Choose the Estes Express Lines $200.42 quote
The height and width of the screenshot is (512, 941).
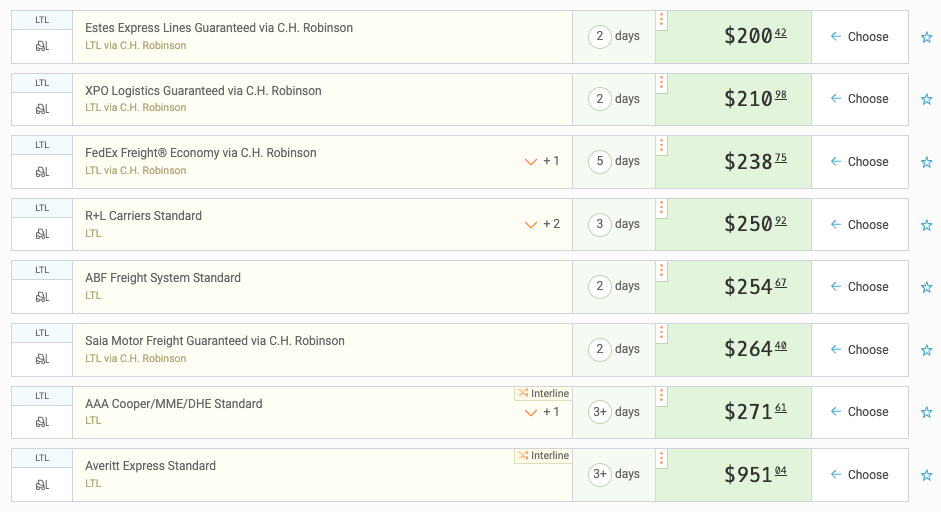click(859, 37)
